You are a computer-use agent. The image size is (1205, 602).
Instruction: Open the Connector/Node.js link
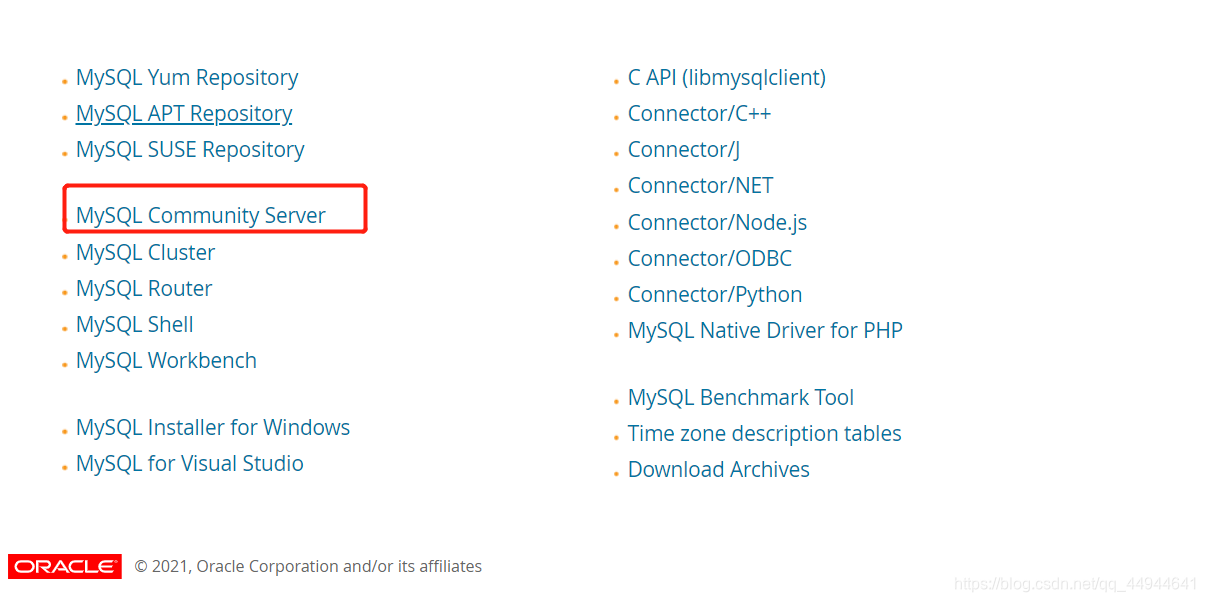click(717, 223)
